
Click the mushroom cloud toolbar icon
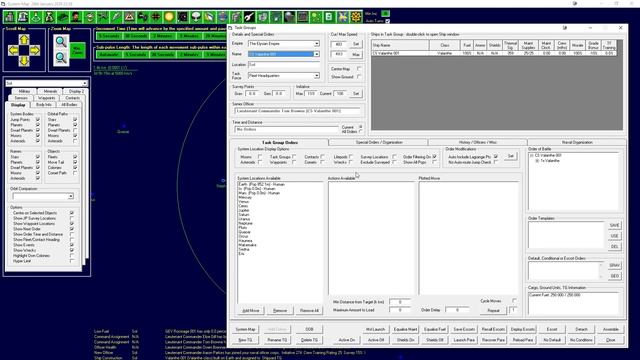coord(196,17)
